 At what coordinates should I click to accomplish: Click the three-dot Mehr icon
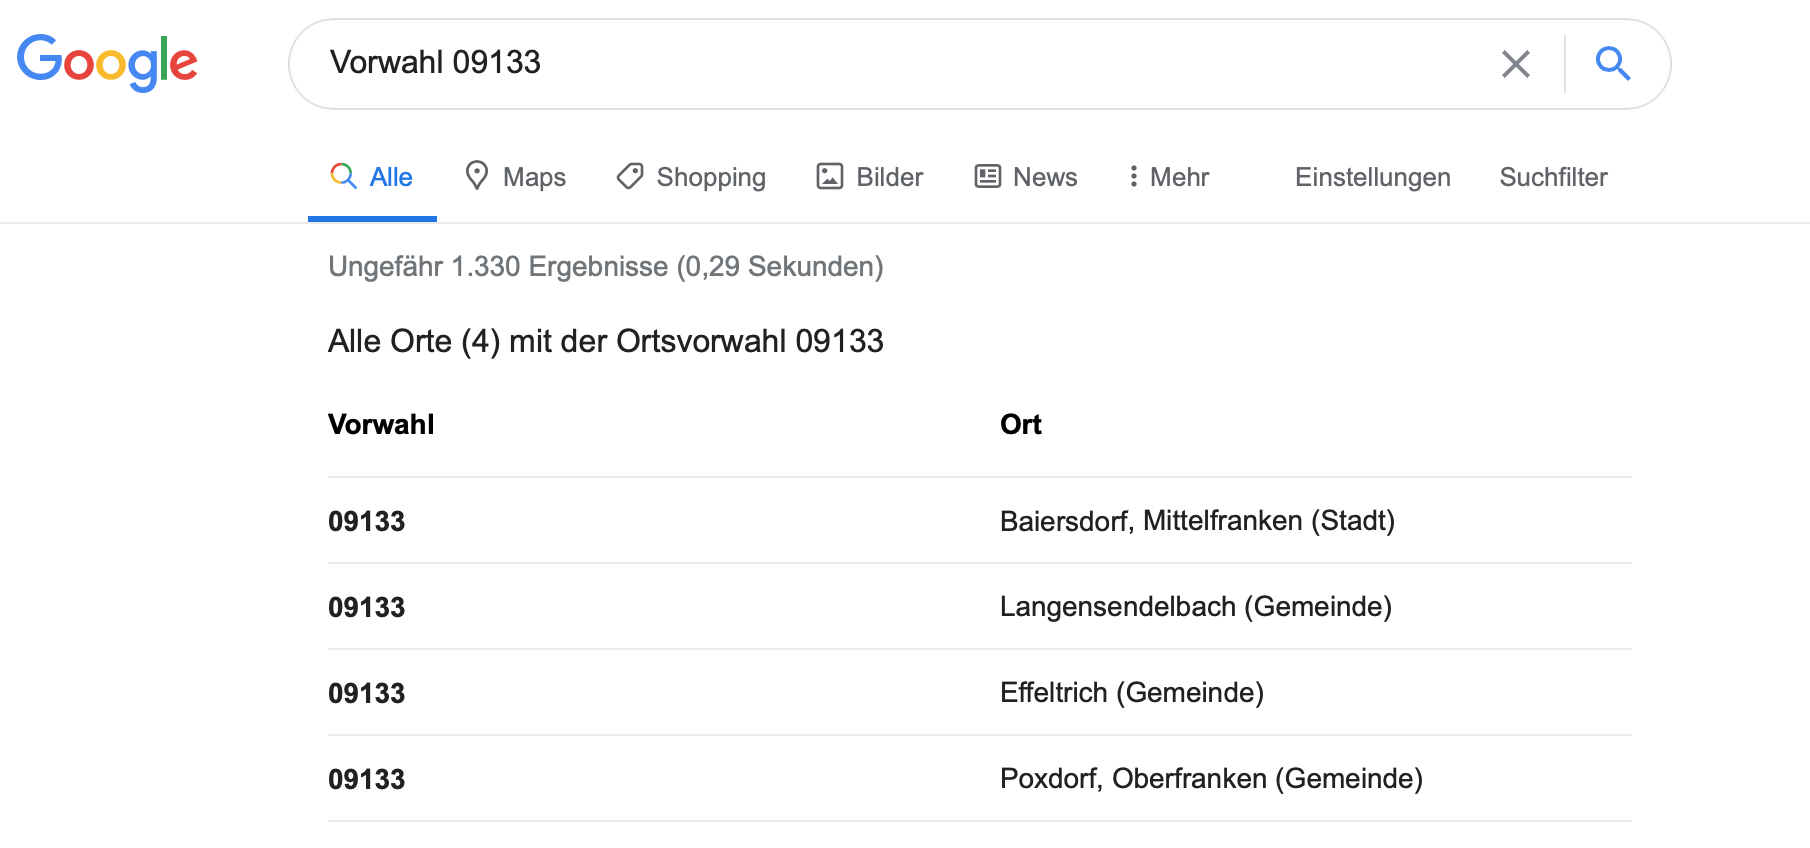click(x=1133, y=176)
